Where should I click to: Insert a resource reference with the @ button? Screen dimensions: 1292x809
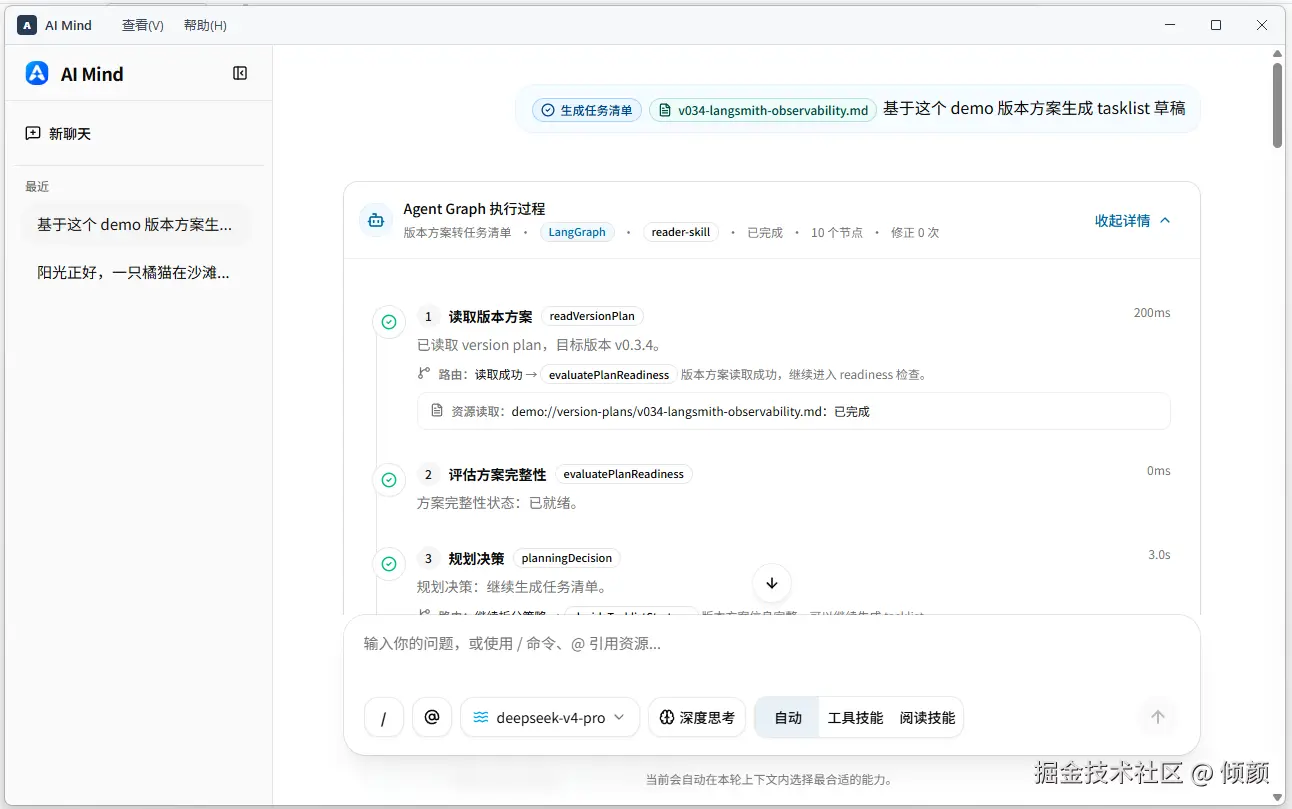point(432,717)
